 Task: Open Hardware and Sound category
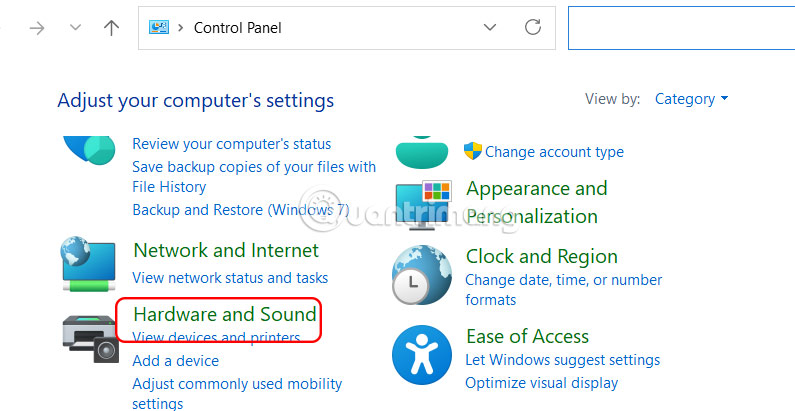click(x=225, y=314)
